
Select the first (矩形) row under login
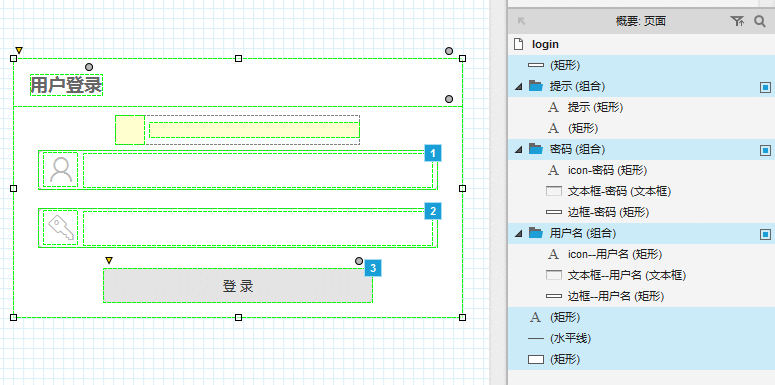(641, 65)
